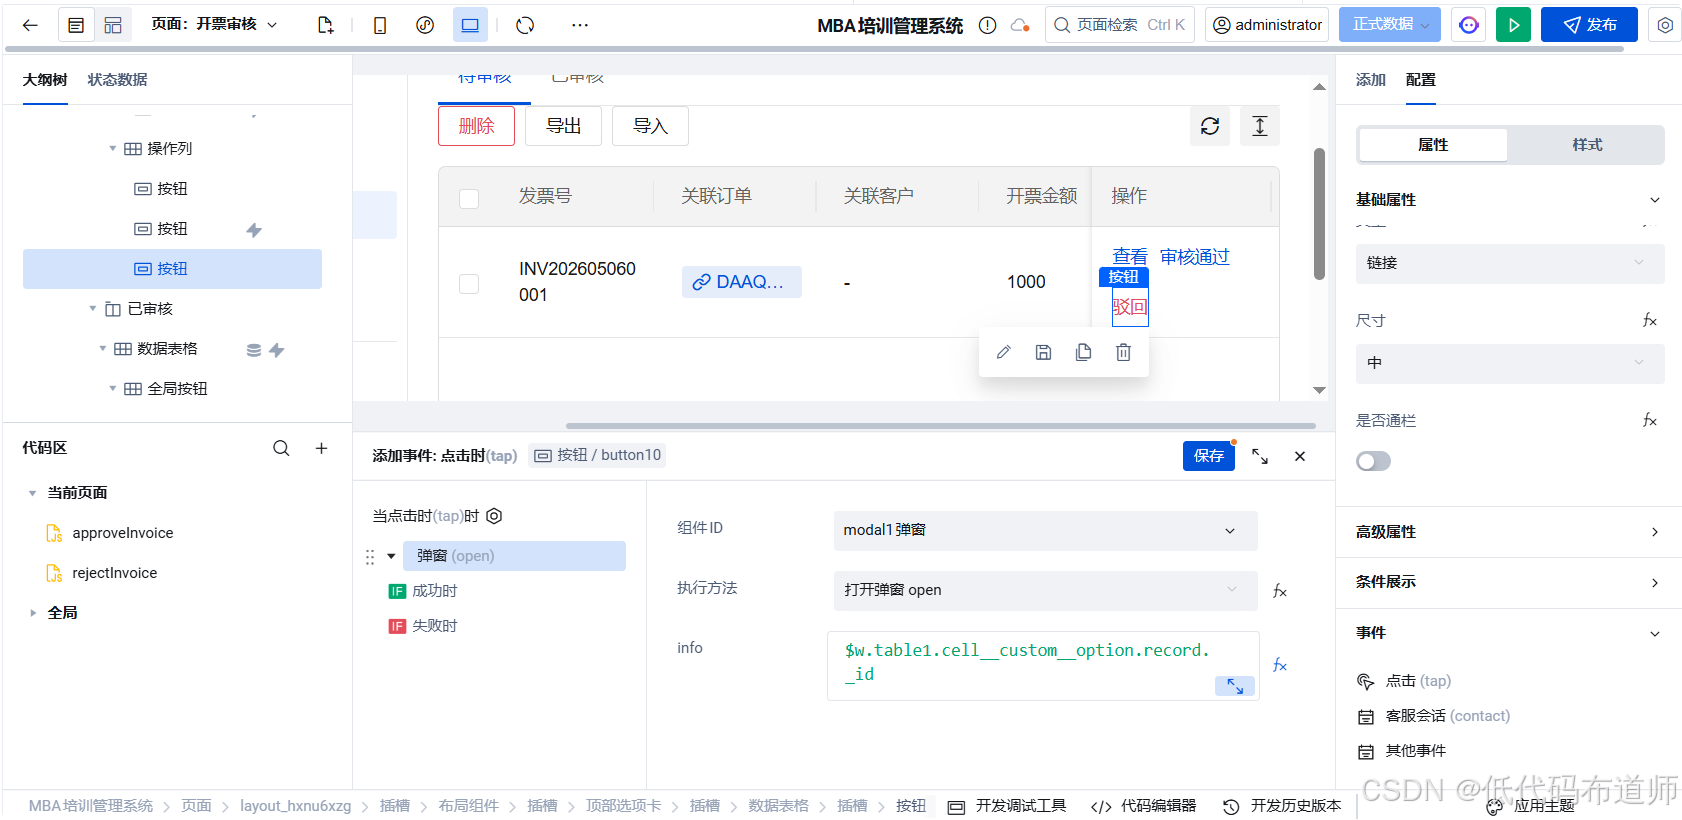Image resolution: width=1682 pixels, height=820 pixels.
Task: Add new code with the plus icon
Action: coord(321,448)
